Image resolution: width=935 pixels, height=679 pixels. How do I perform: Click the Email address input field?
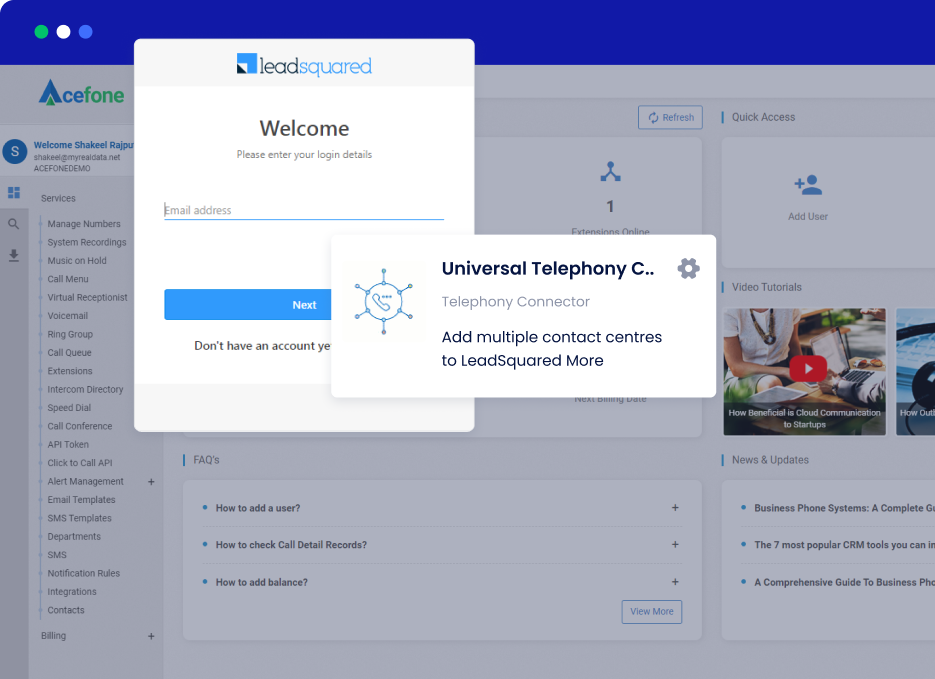pos(304,210)
